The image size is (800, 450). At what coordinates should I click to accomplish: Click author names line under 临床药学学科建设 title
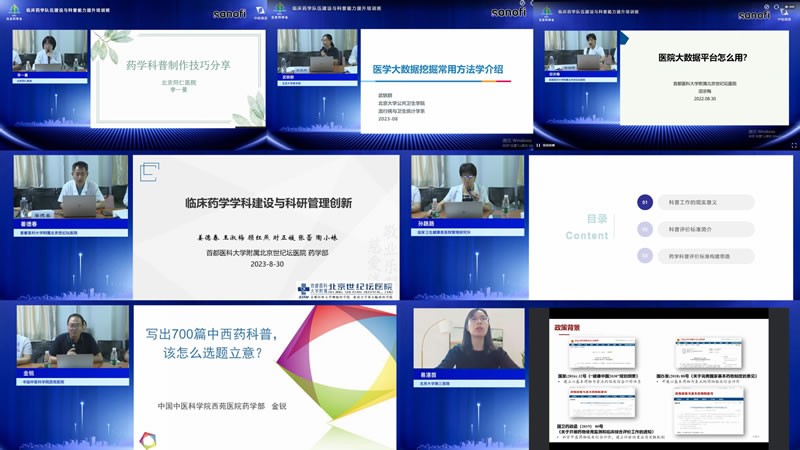(267, 238)
